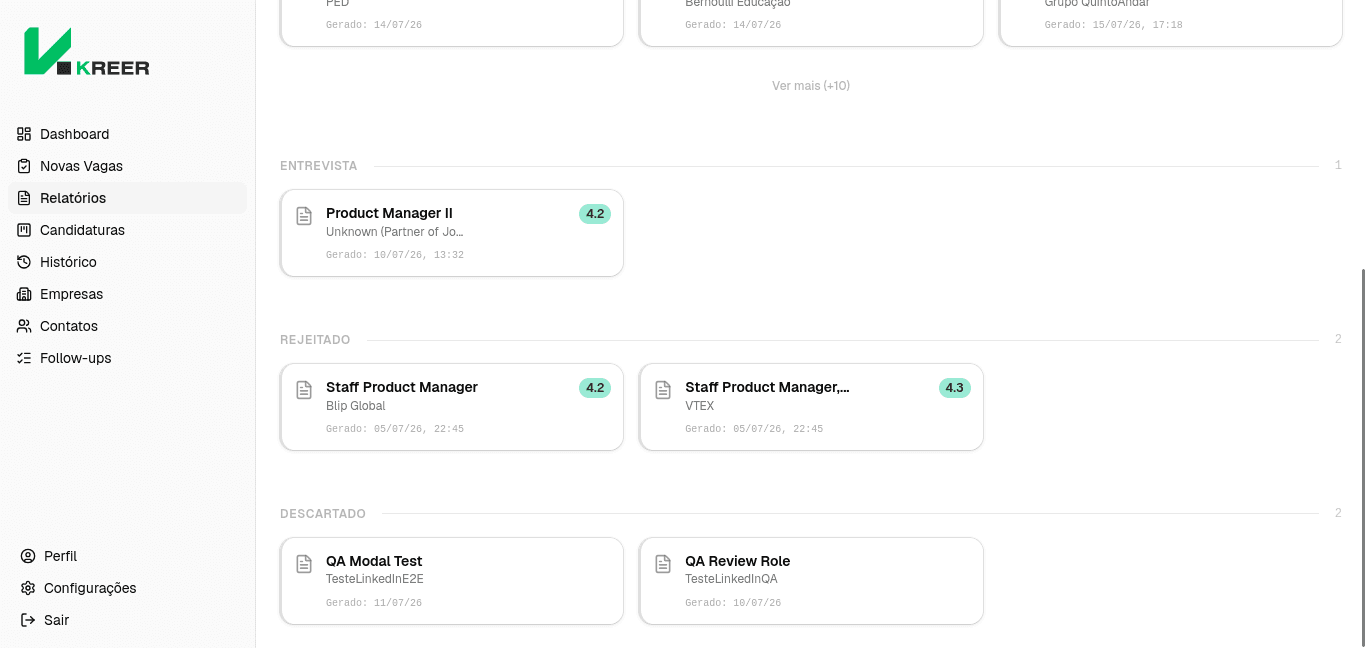Click the TesteLinkedInE2E company text
The height and width of the screenshot is (648, 1366).
click(x=375, y=579)
